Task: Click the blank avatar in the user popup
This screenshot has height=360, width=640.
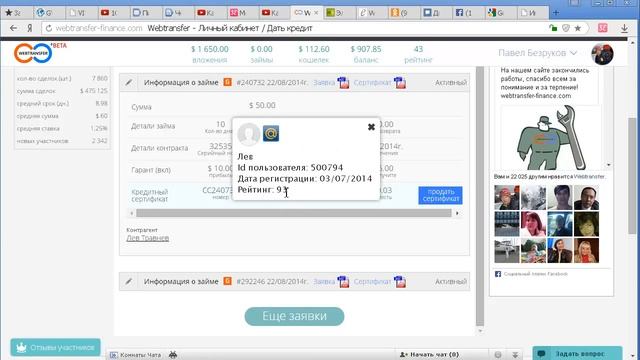Action: [x=249, y=134]
